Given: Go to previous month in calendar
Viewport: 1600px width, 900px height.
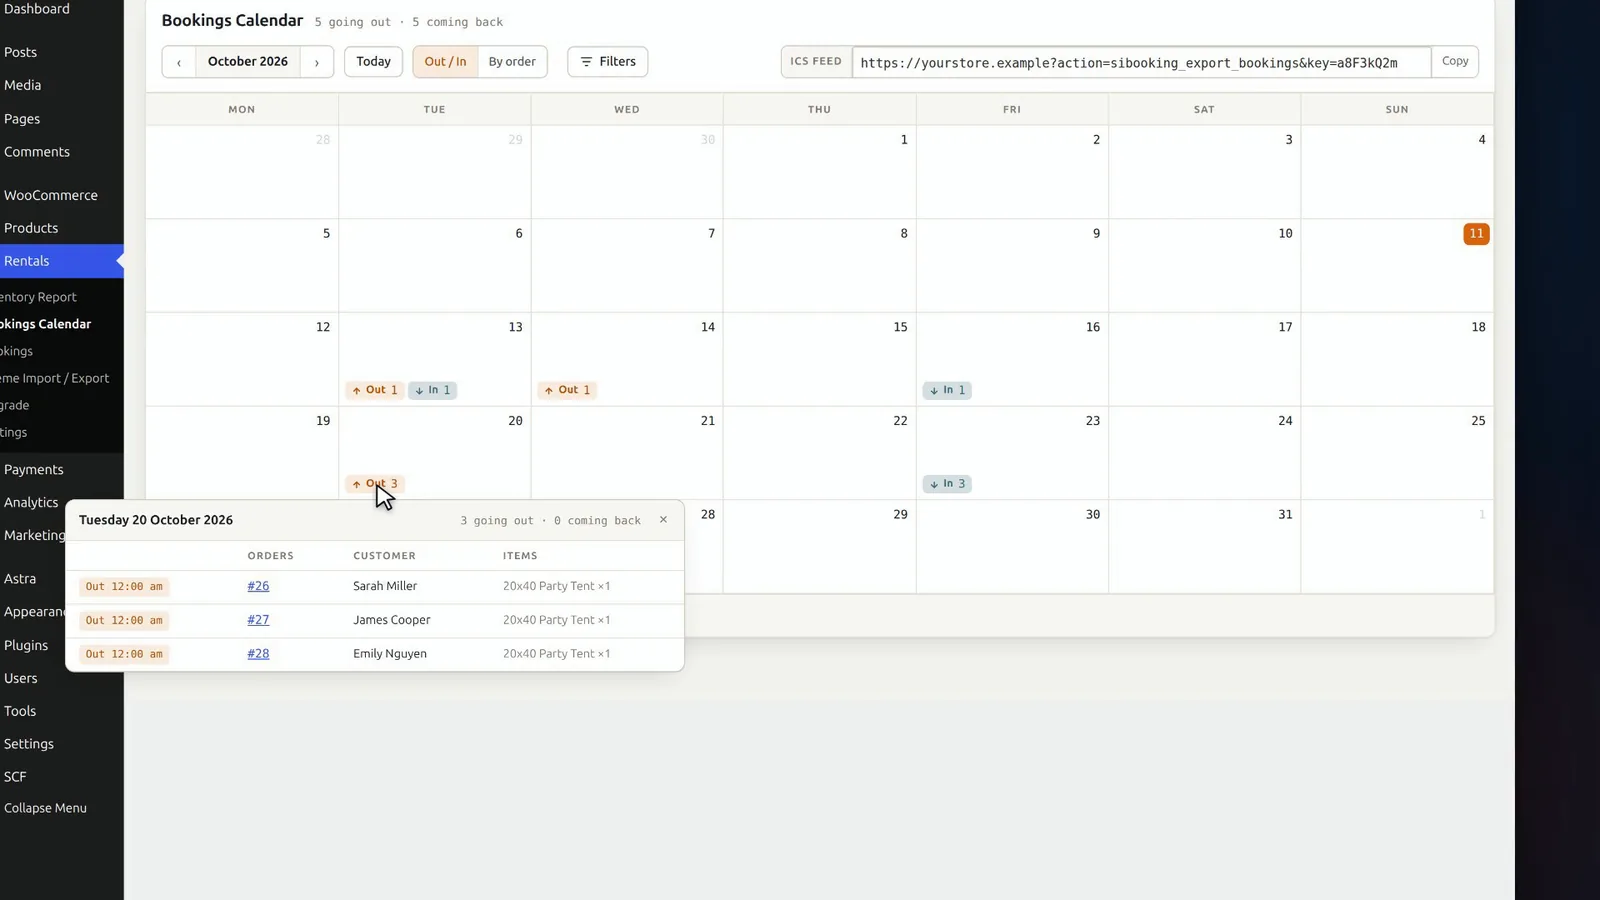Looking at the screenshot, I should pyautogui.click(x=179, y=62).
